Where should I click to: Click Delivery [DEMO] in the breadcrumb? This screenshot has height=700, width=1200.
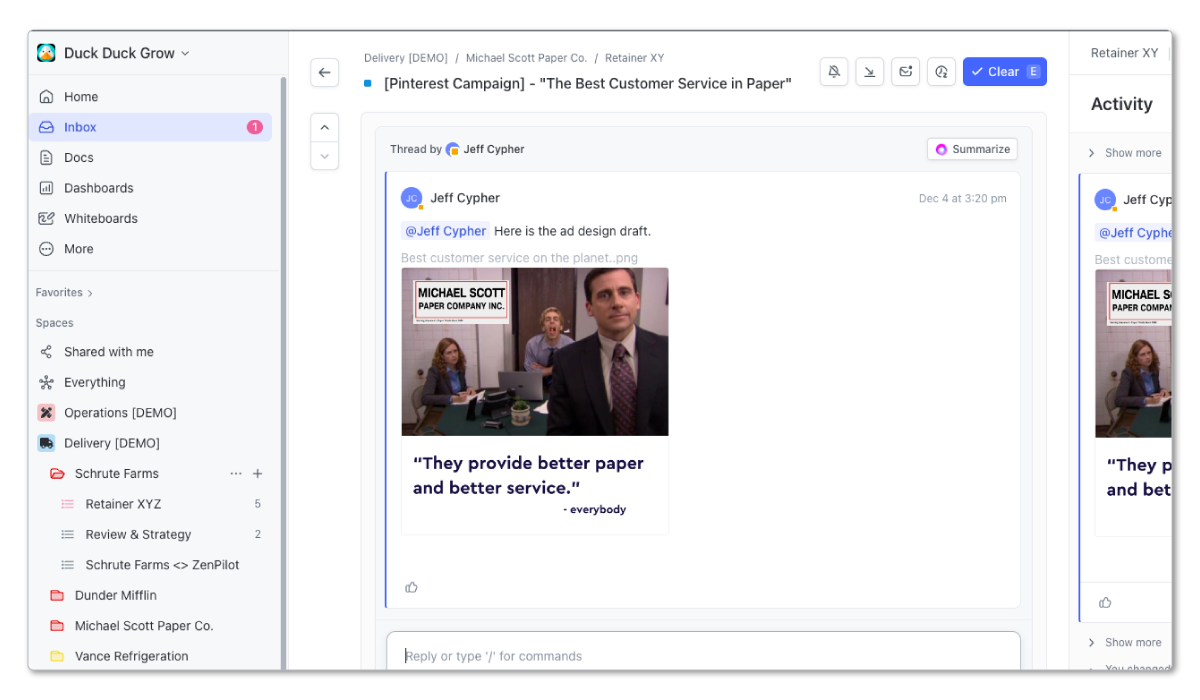[406, 58]
